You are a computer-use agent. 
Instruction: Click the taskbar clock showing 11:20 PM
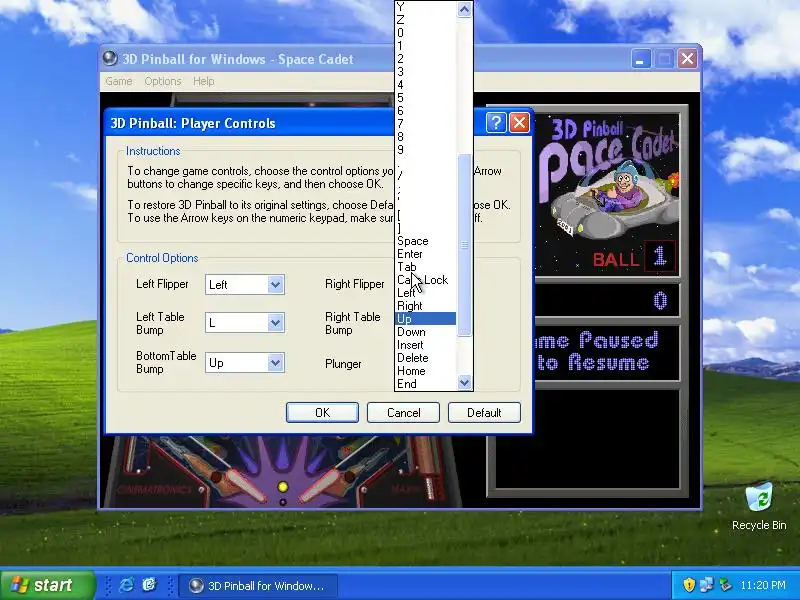click(763, 585)
